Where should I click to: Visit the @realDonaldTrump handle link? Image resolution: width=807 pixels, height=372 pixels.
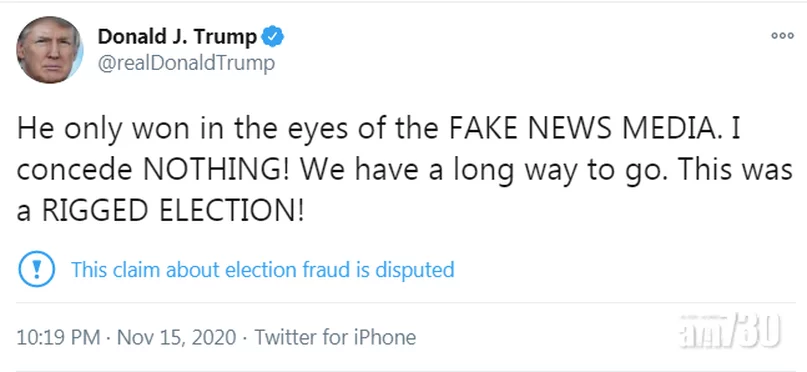(x=186, y=64)
